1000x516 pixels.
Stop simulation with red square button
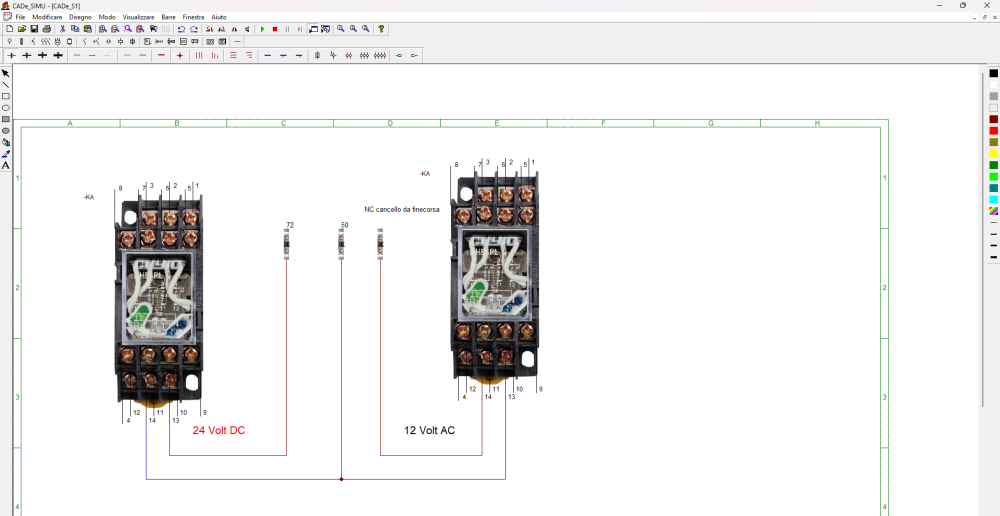pos(275,29)
